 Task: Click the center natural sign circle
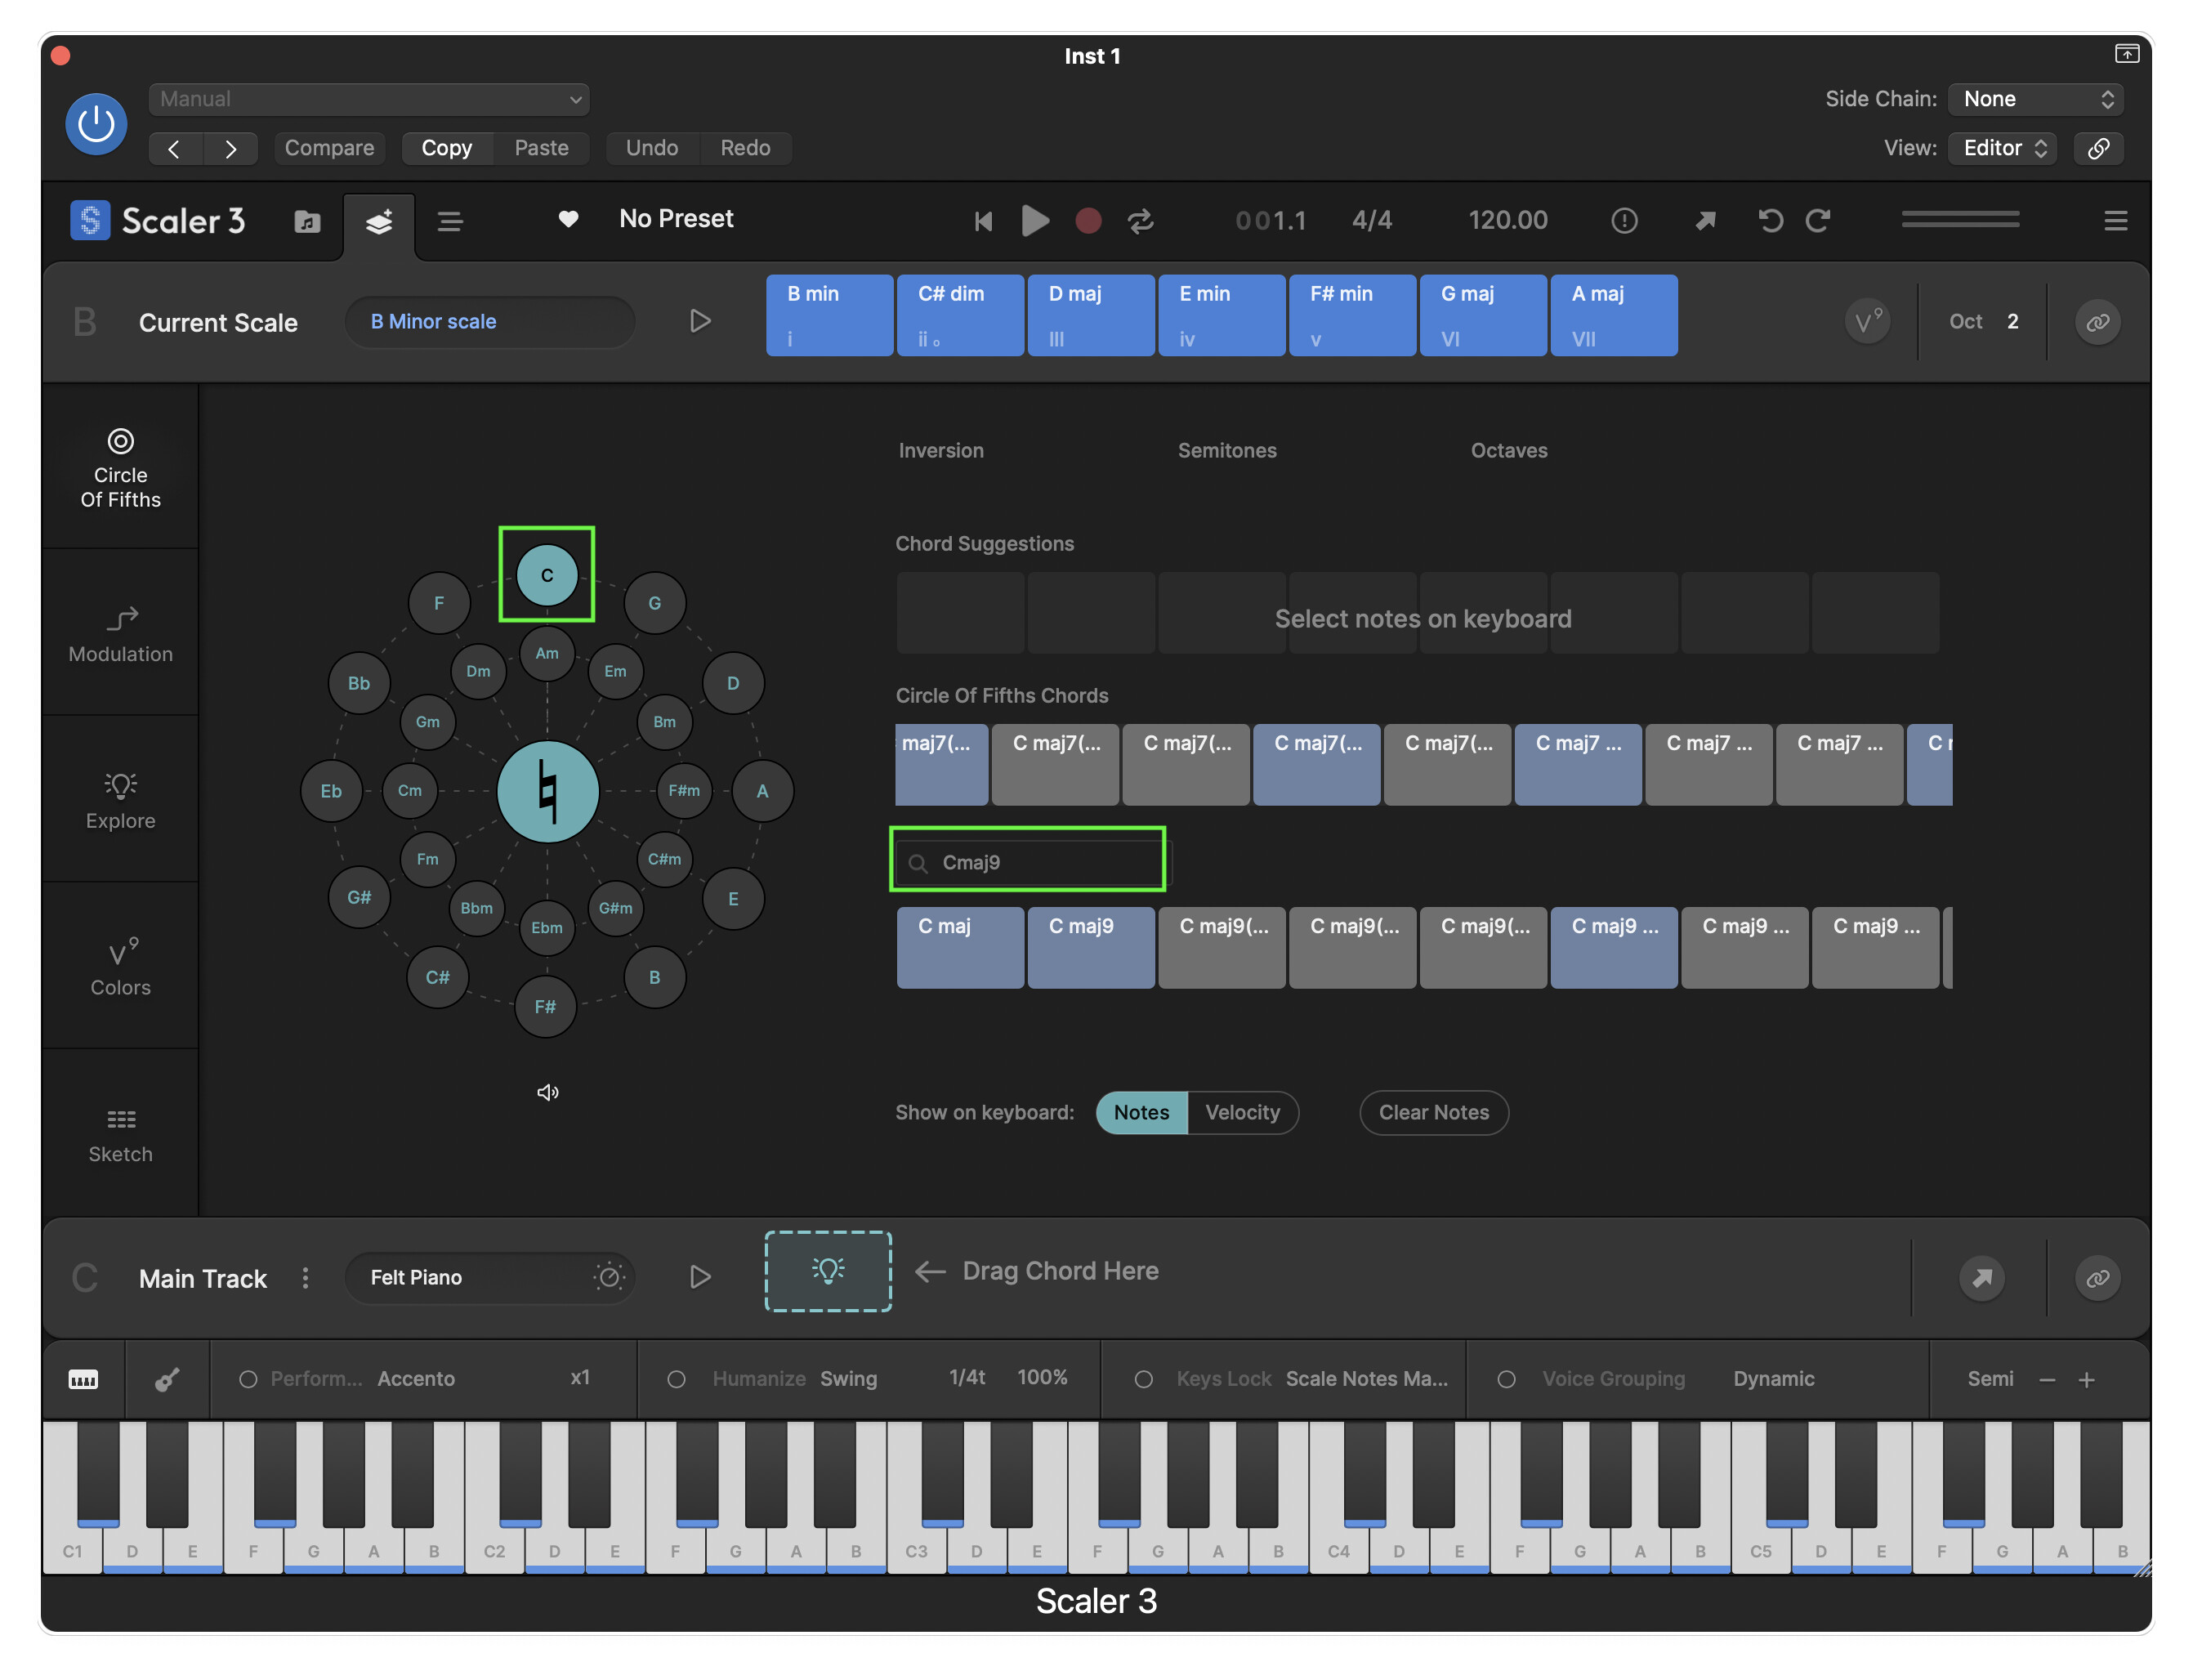547,791
